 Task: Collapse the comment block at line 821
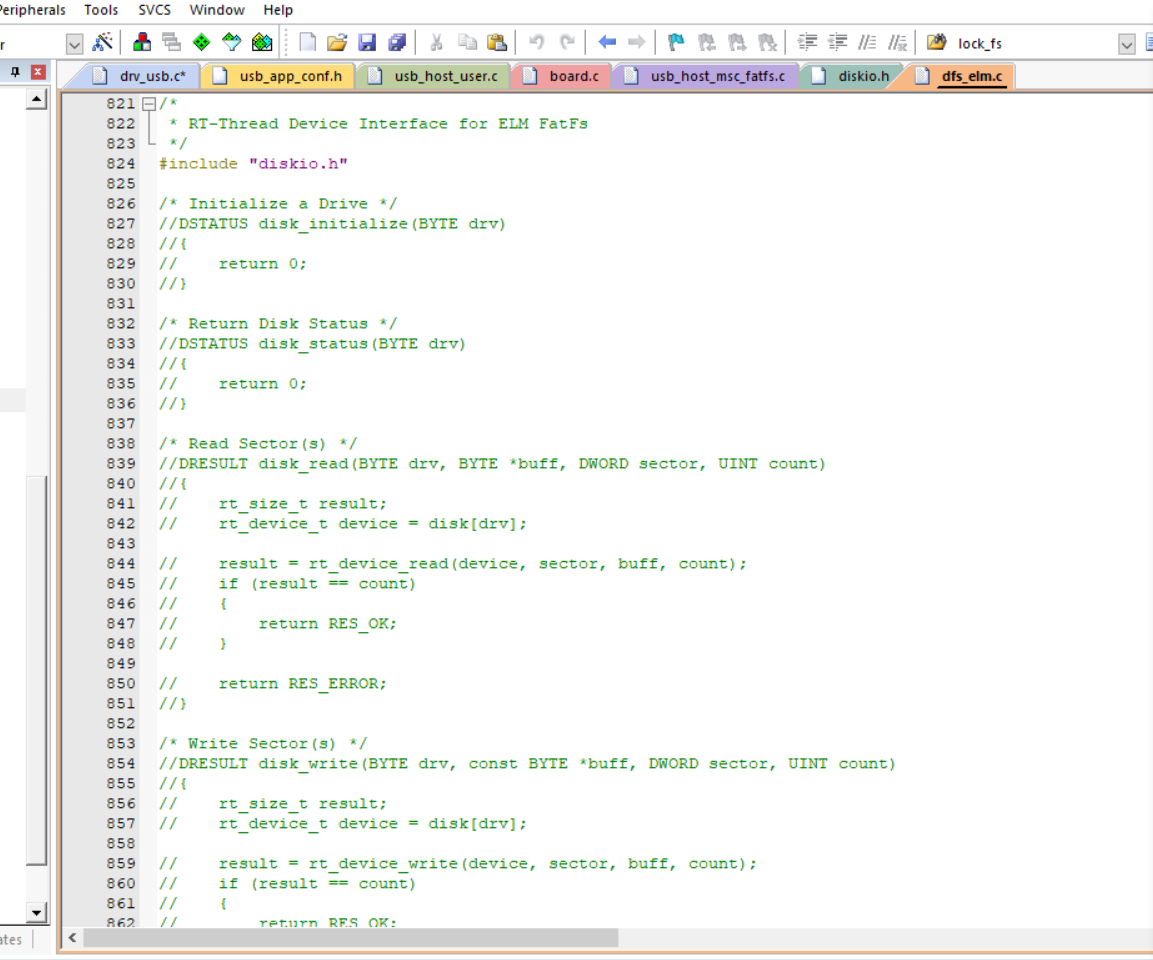pos(149,104)
